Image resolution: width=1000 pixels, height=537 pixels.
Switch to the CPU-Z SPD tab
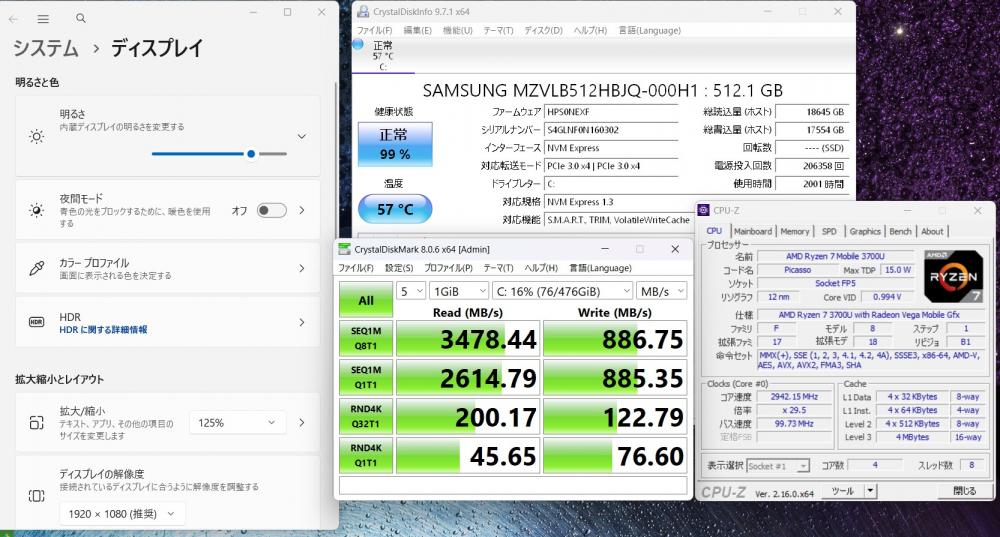pyautogui.click(x=829, y=232)
